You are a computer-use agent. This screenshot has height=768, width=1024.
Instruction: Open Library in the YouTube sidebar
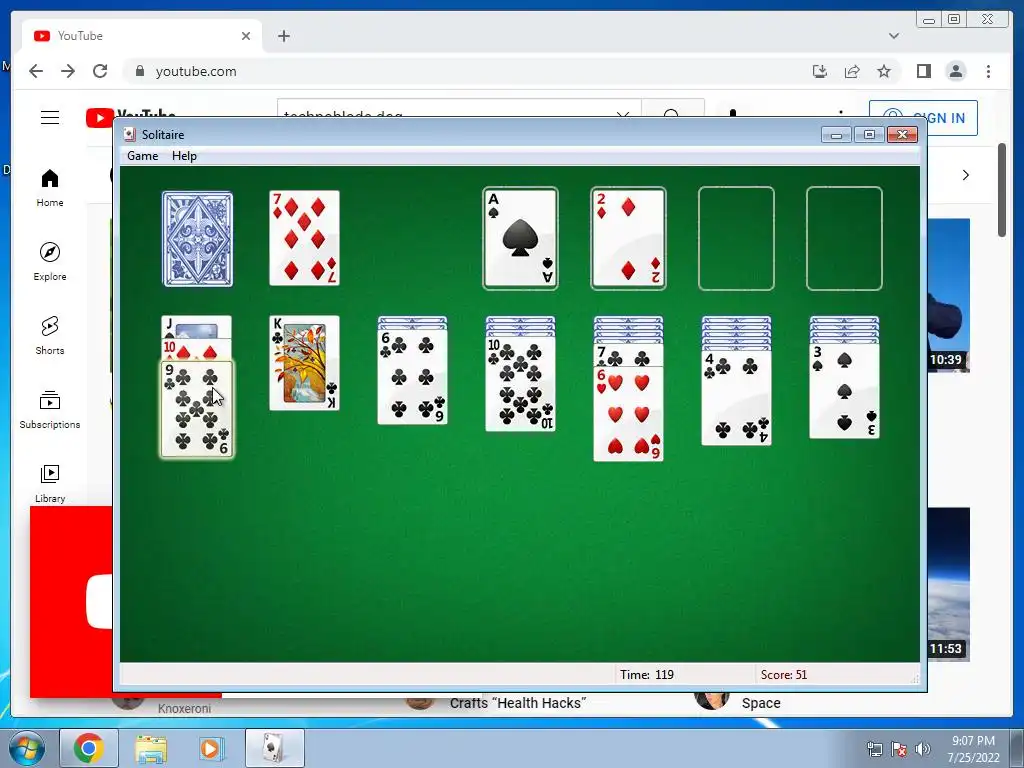[x=50, y=483]
